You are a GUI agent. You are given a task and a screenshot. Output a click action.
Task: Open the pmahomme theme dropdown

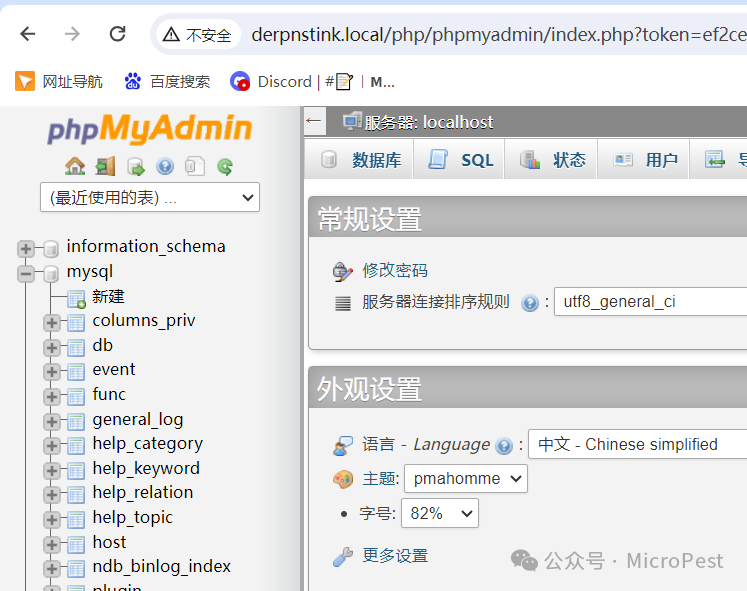pyautogui.click(x=465, y=478)
